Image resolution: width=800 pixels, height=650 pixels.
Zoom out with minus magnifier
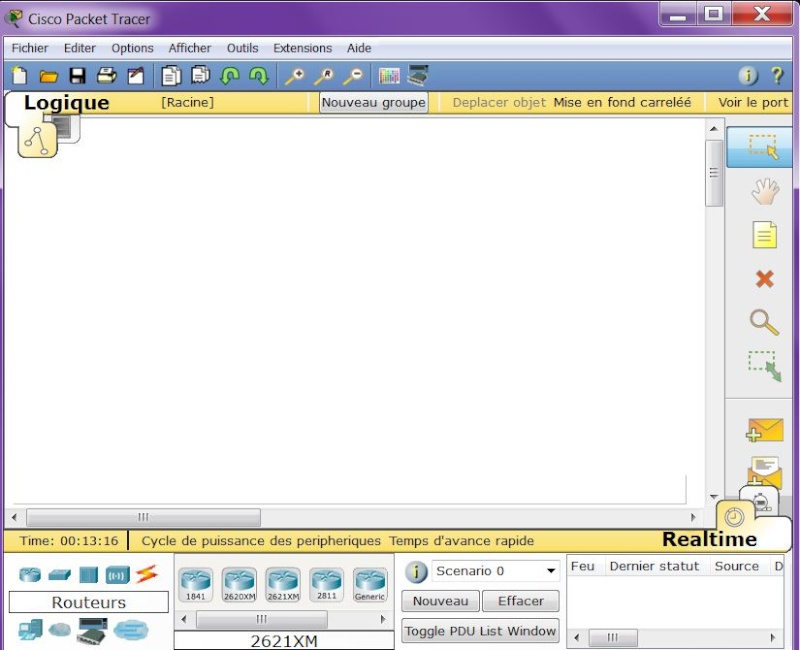click(x=353, y=76)
